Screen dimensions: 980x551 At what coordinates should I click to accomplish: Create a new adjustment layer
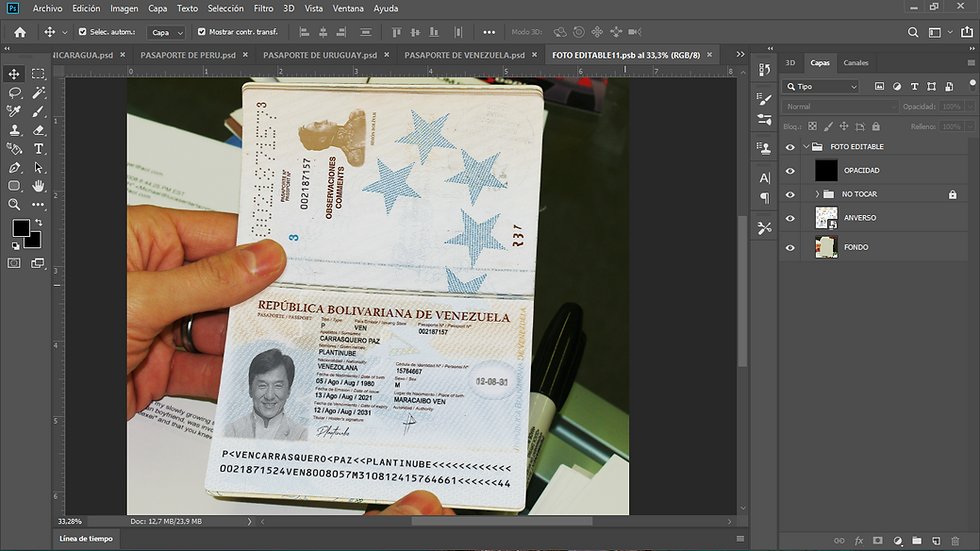point(898,540)
